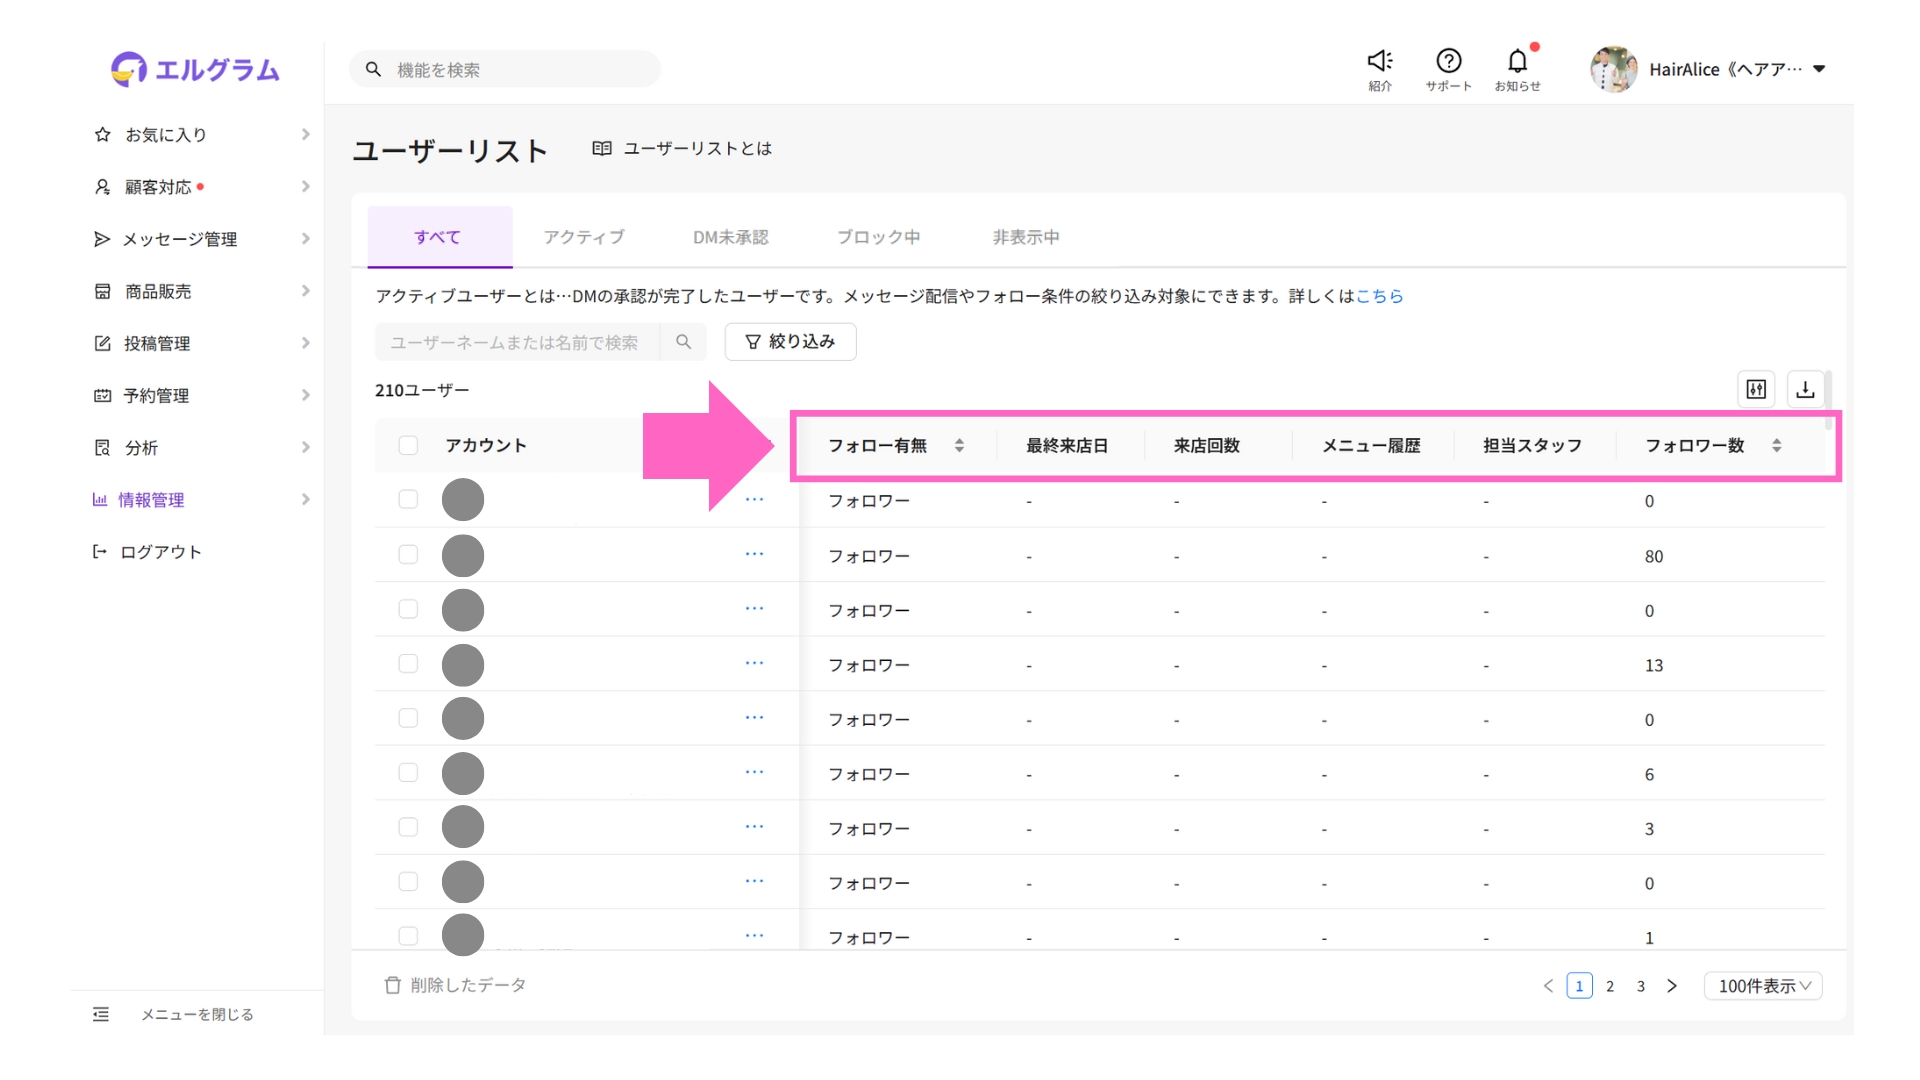This screenshot has width=1920, height=1080.
Task: Toggle the select-all checkbox in header
Action: pos(408,445)
